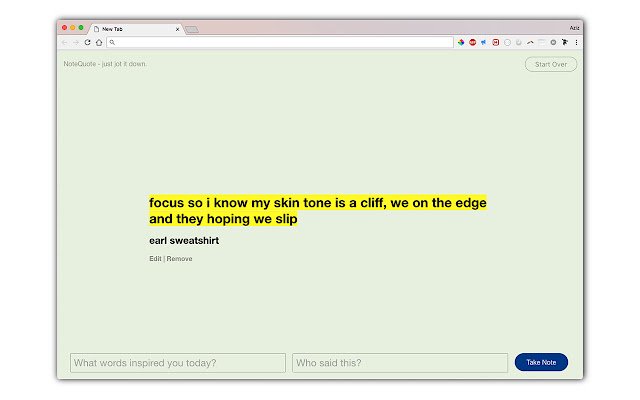This screenshot has height=400, width=640.
Task: Click the browser forward arrow
Action: (x=76, y=42)
